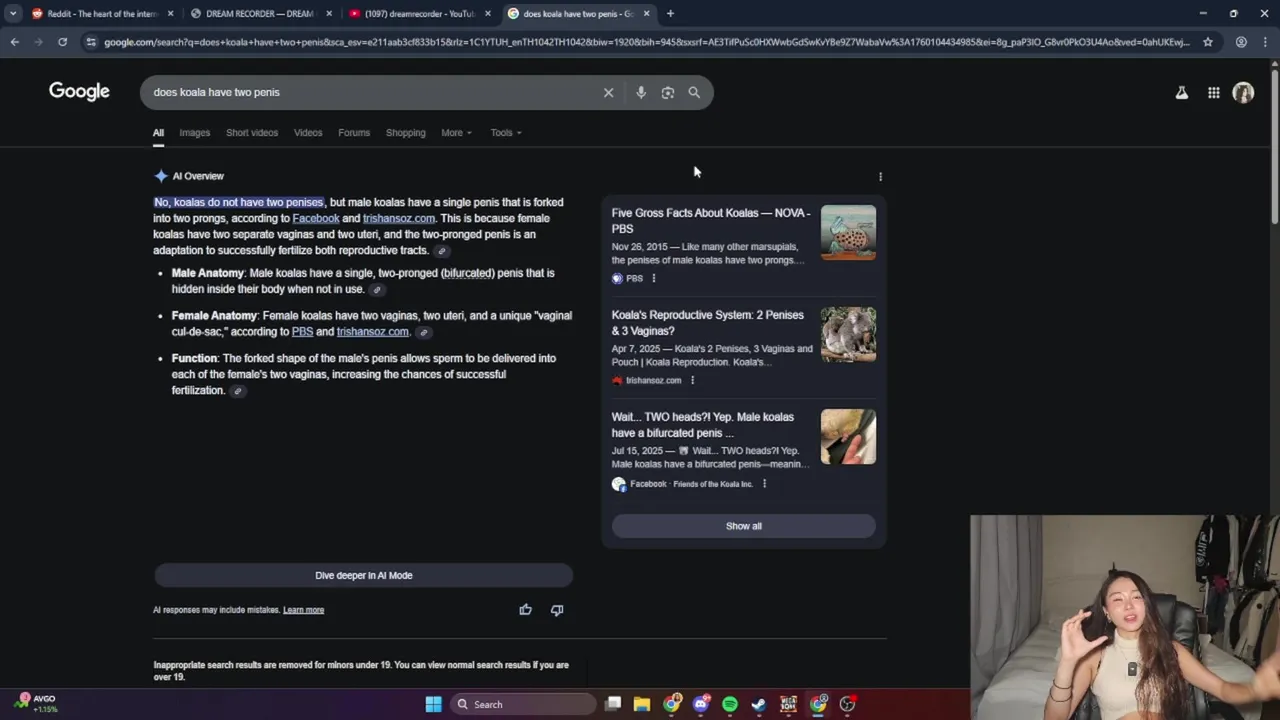This screenshot has height=720, width=1280.
Task: Go back to previous page
Action: [14, 42]
